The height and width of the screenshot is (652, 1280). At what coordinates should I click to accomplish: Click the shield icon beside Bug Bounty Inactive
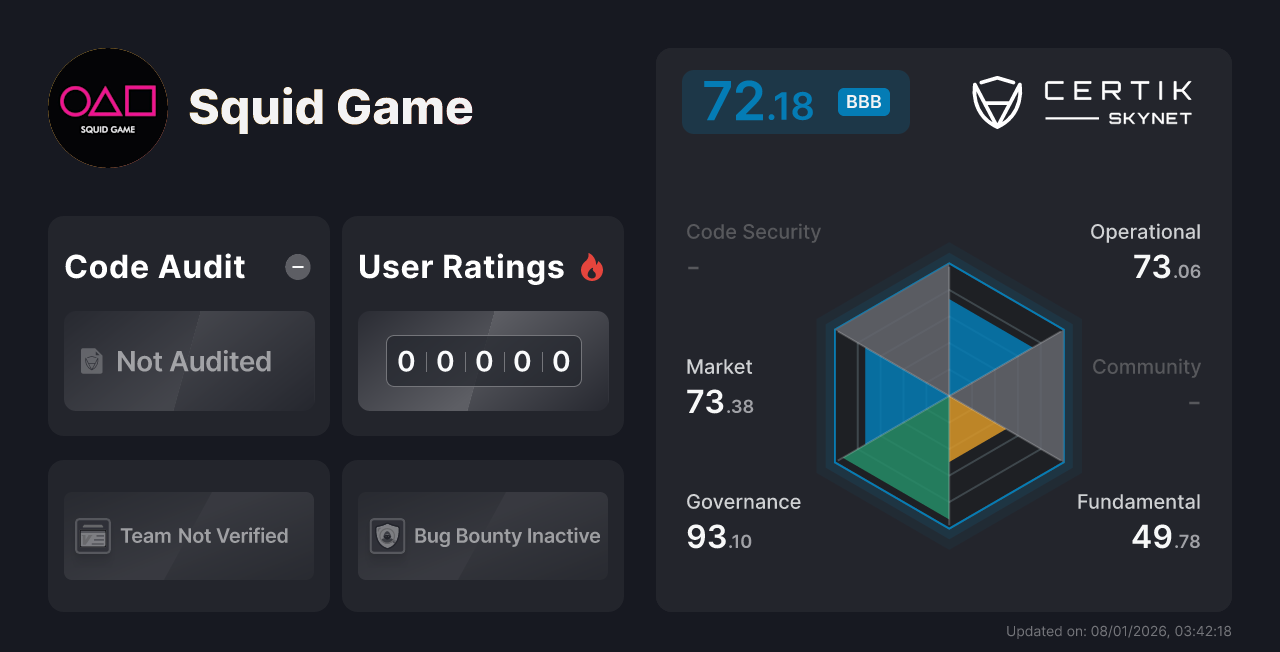389,536
